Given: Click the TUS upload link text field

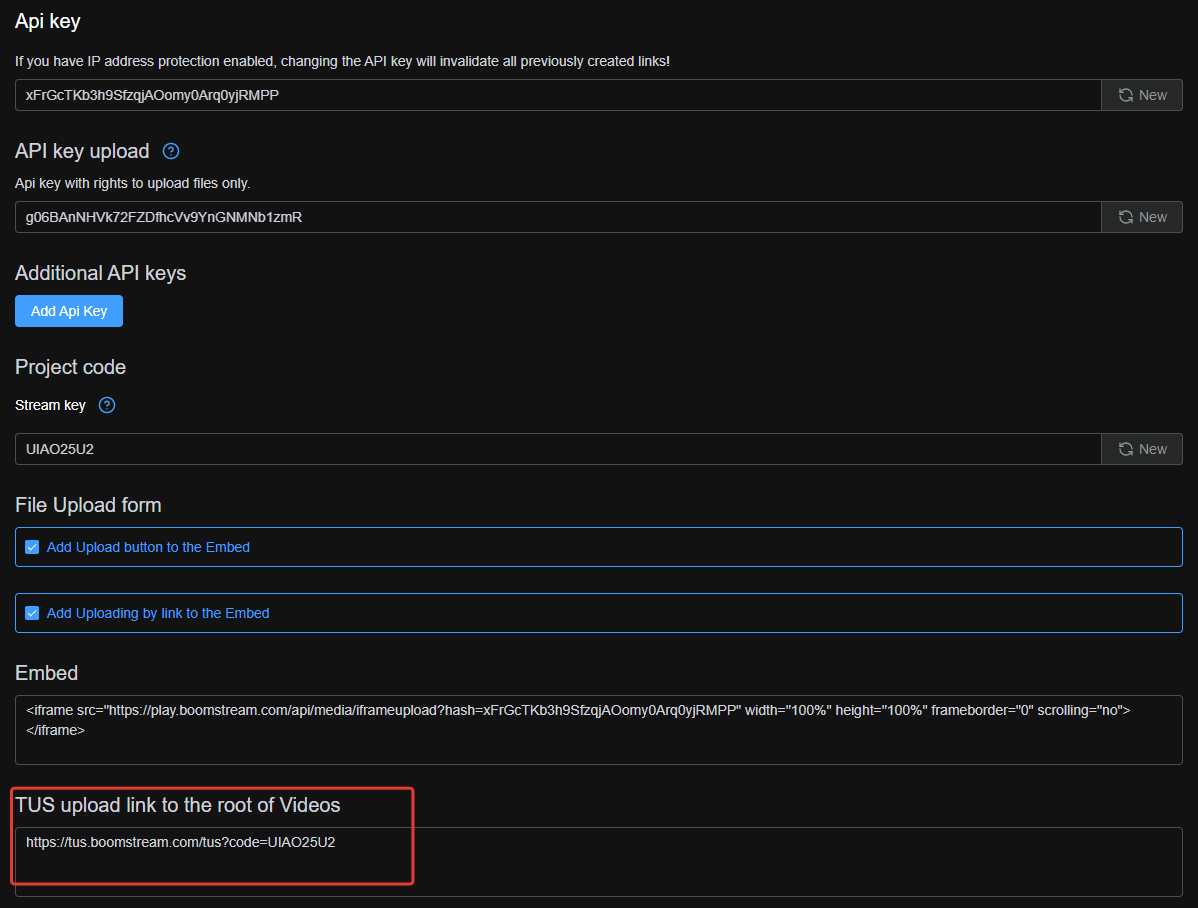Looking at the screenshot, I should coord(599,861).
